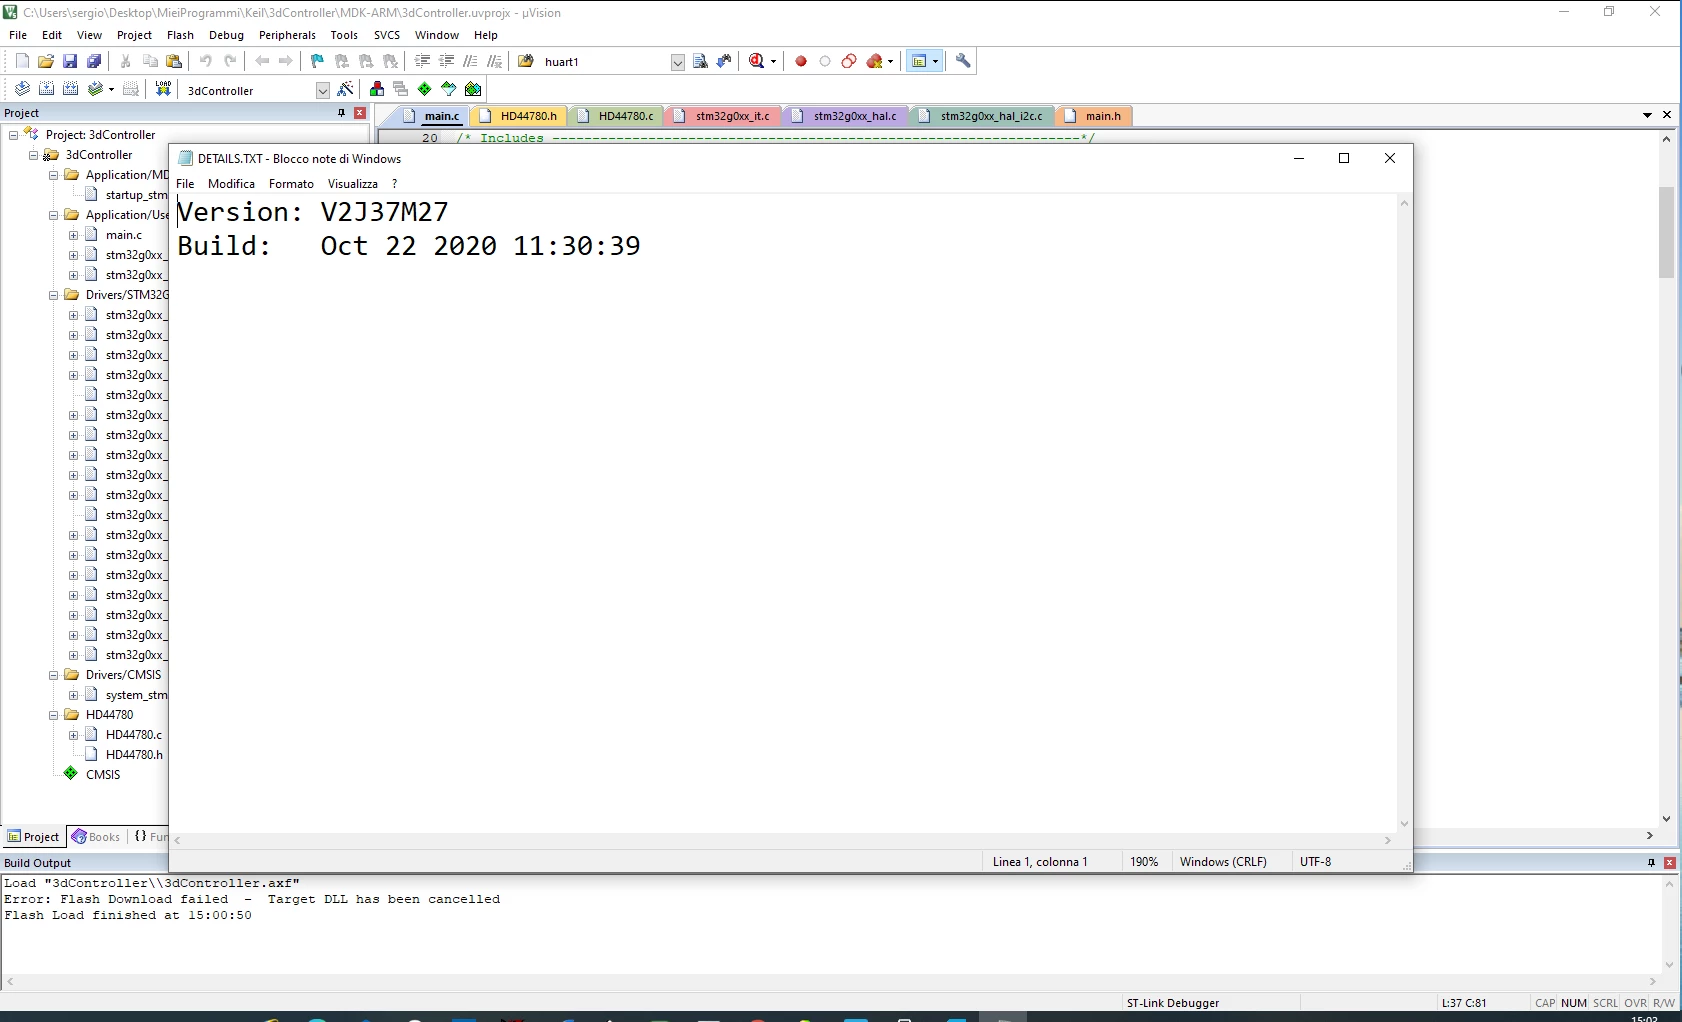Switch to the stm32g0xx_it.c editor tab

click(x=723, y=116)
